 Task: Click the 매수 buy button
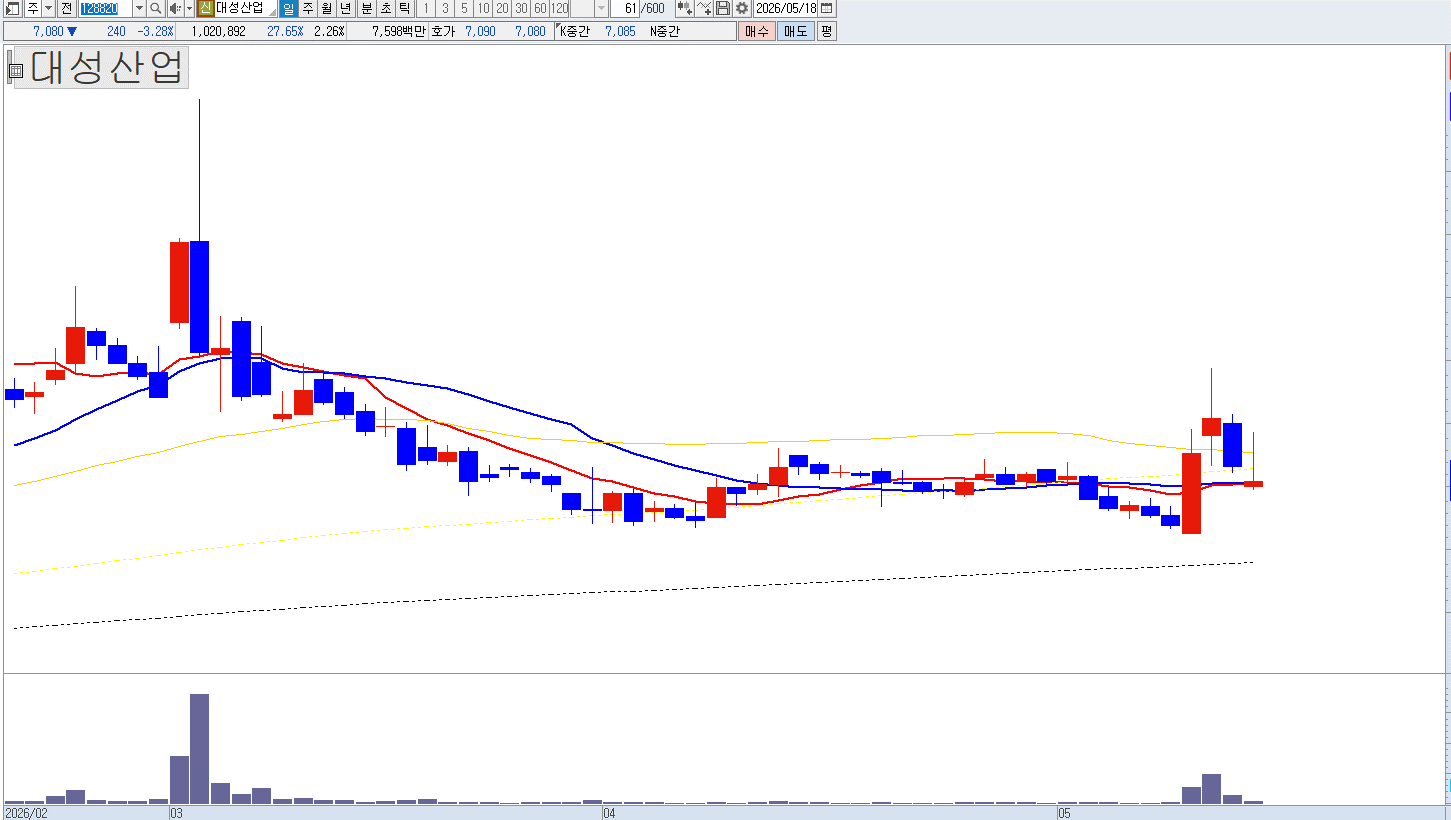(x=757, y=31)
